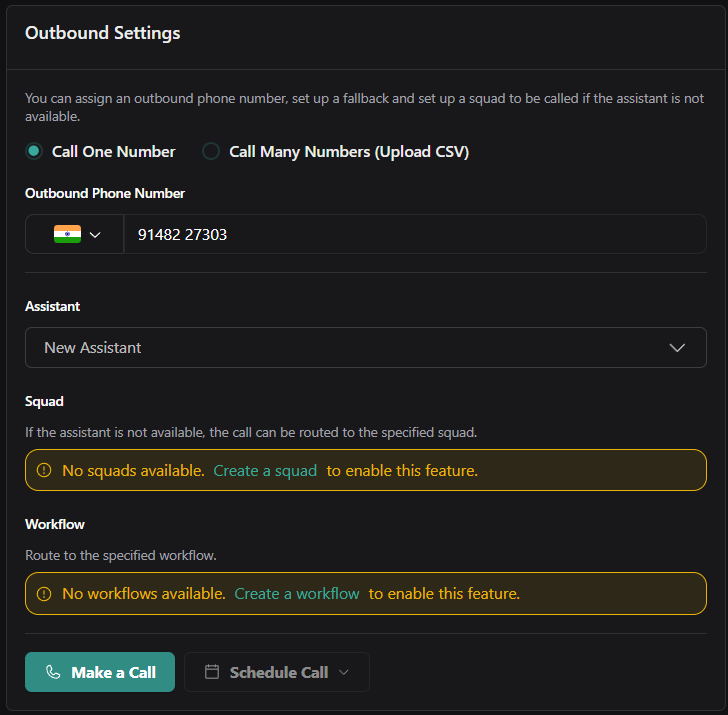Click the calendar icon on Schedule Call
The height and width of the screenshot is (715, 728).
pos(212,672)
